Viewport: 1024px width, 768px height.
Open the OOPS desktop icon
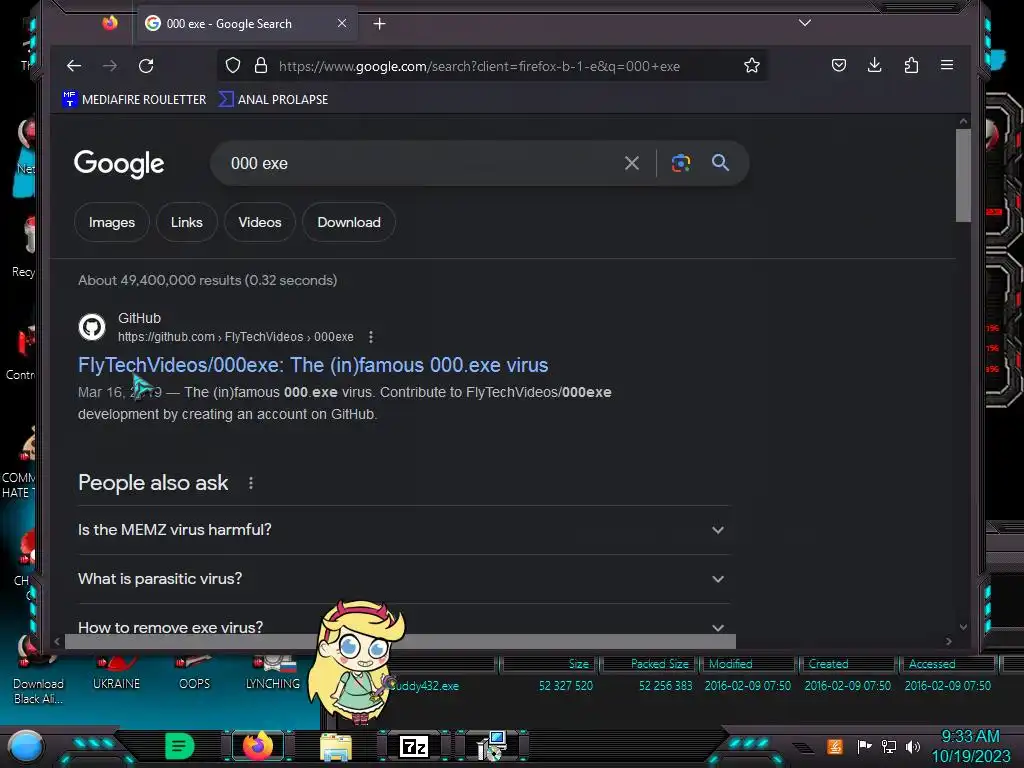click(x=194, y=674)
